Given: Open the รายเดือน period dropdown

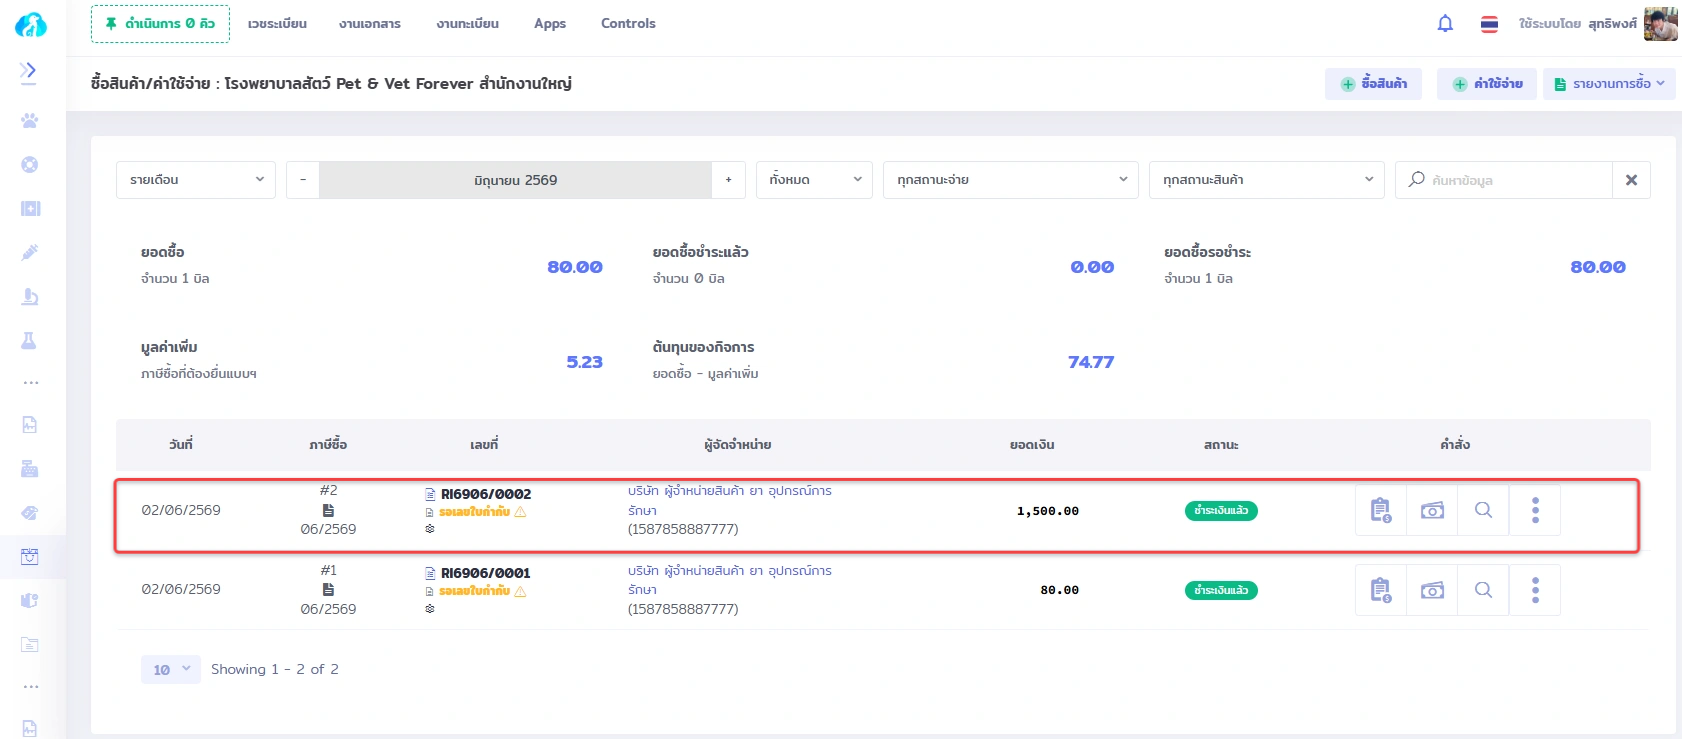Looking at the screenshot, I should tap(196, 180).
